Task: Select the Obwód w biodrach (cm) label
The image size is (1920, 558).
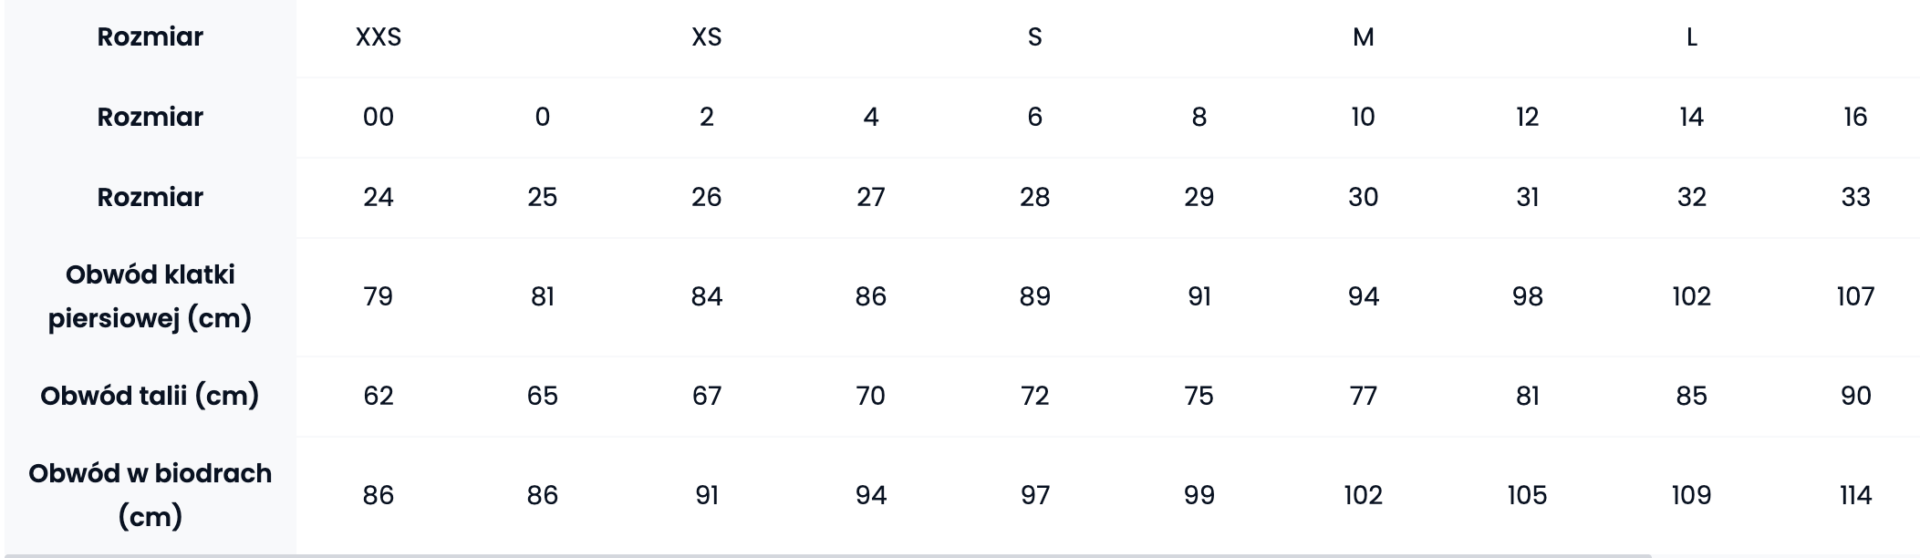Action: click(x=150, y=495)
